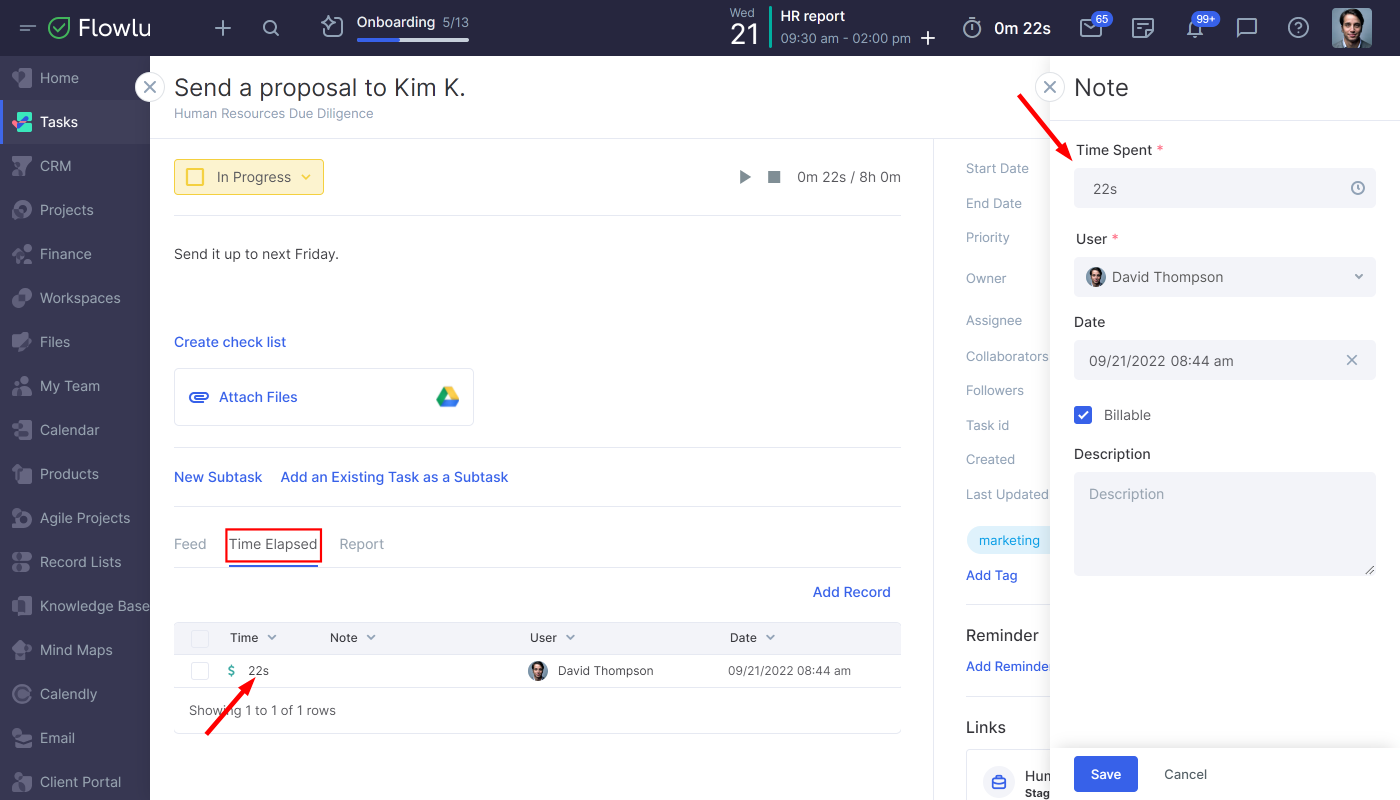Toggle the Billable checkbox
1400x800 pixels.
(x=1083, y=415)
